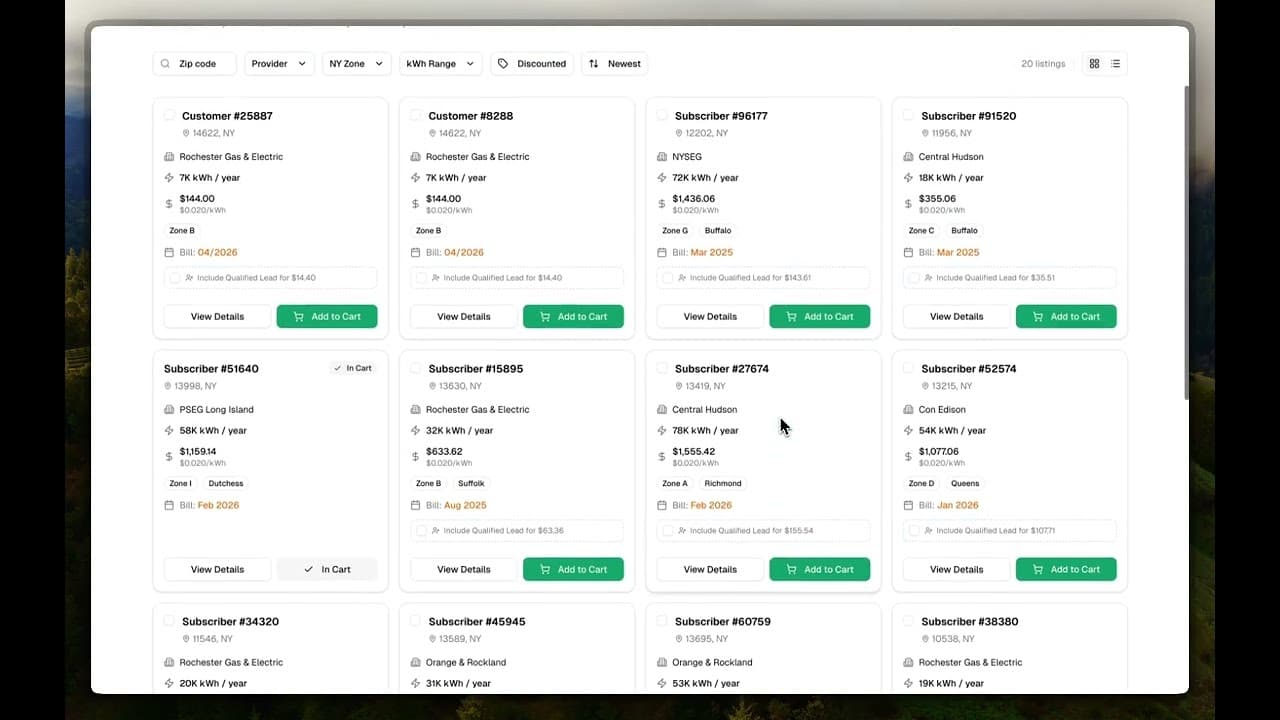Click provider icon beside Orange & Rockland on Subscriber #45945
1280x720 pixels.
click(x=415, y=663)
